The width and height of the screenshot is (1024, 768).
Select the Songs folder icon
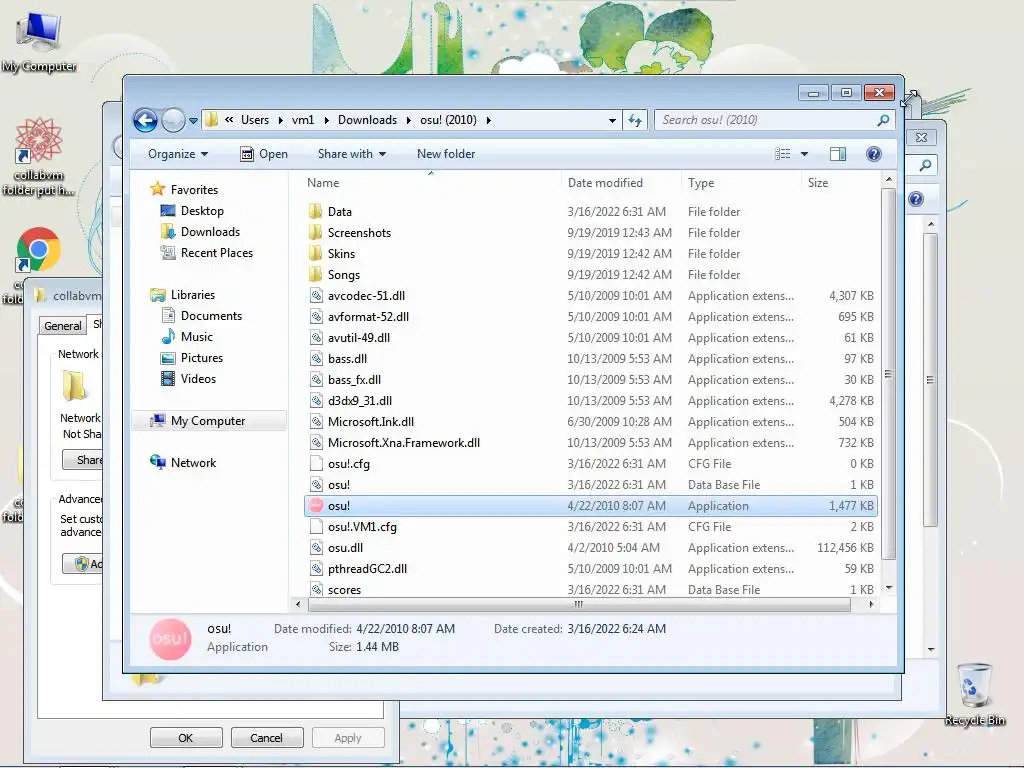(315, 274)
